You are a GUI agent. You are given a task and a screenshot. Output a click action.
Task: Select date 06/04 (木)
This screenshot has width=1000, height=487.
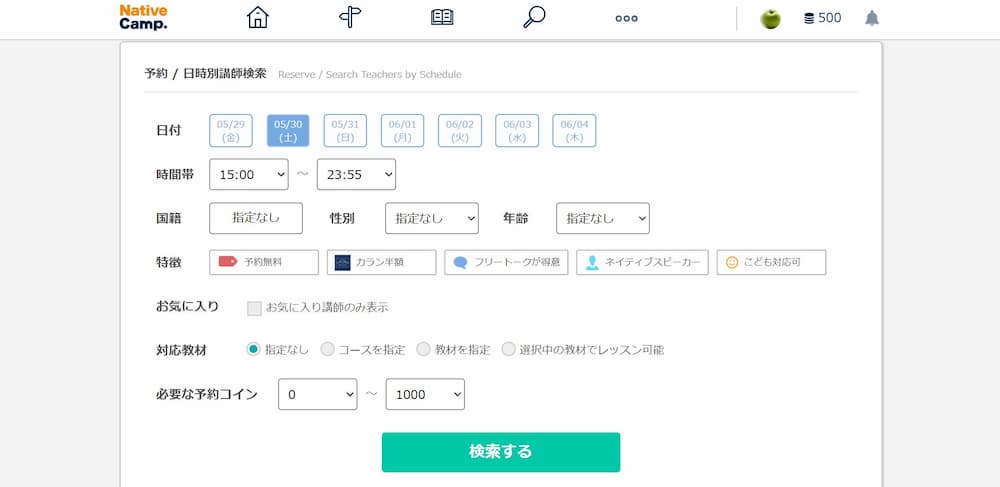(574, 131)
